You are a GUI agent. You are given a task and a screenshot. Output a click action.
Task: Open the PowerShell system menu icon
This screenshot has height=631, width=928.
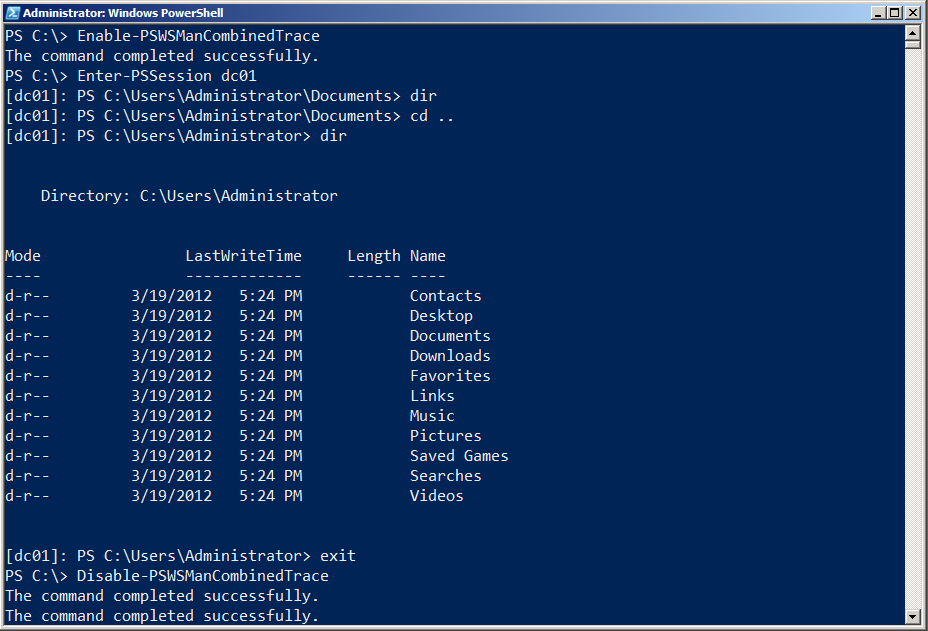(x=12, y=12)
